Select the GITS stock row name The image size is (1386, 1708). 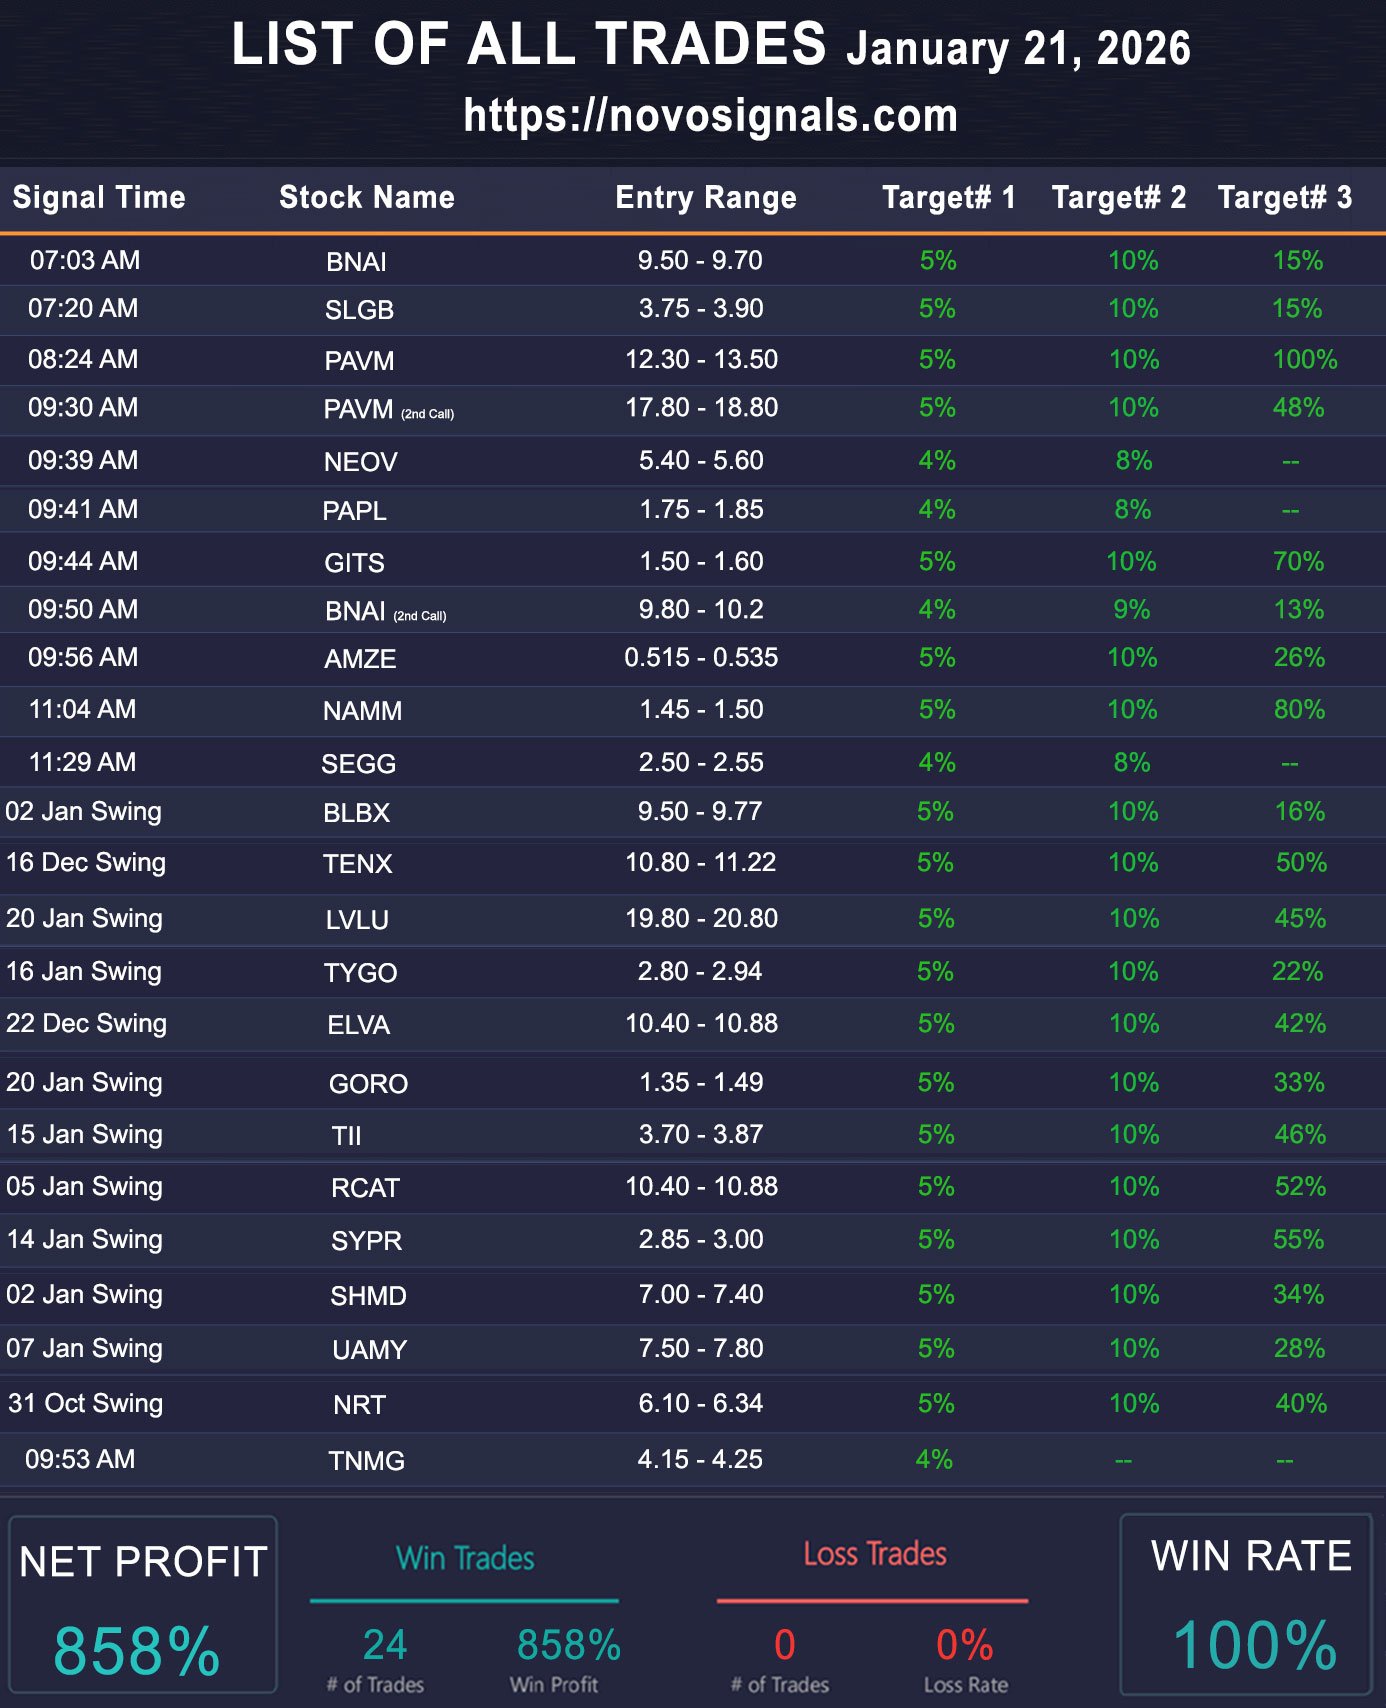[x=354, y=563]
